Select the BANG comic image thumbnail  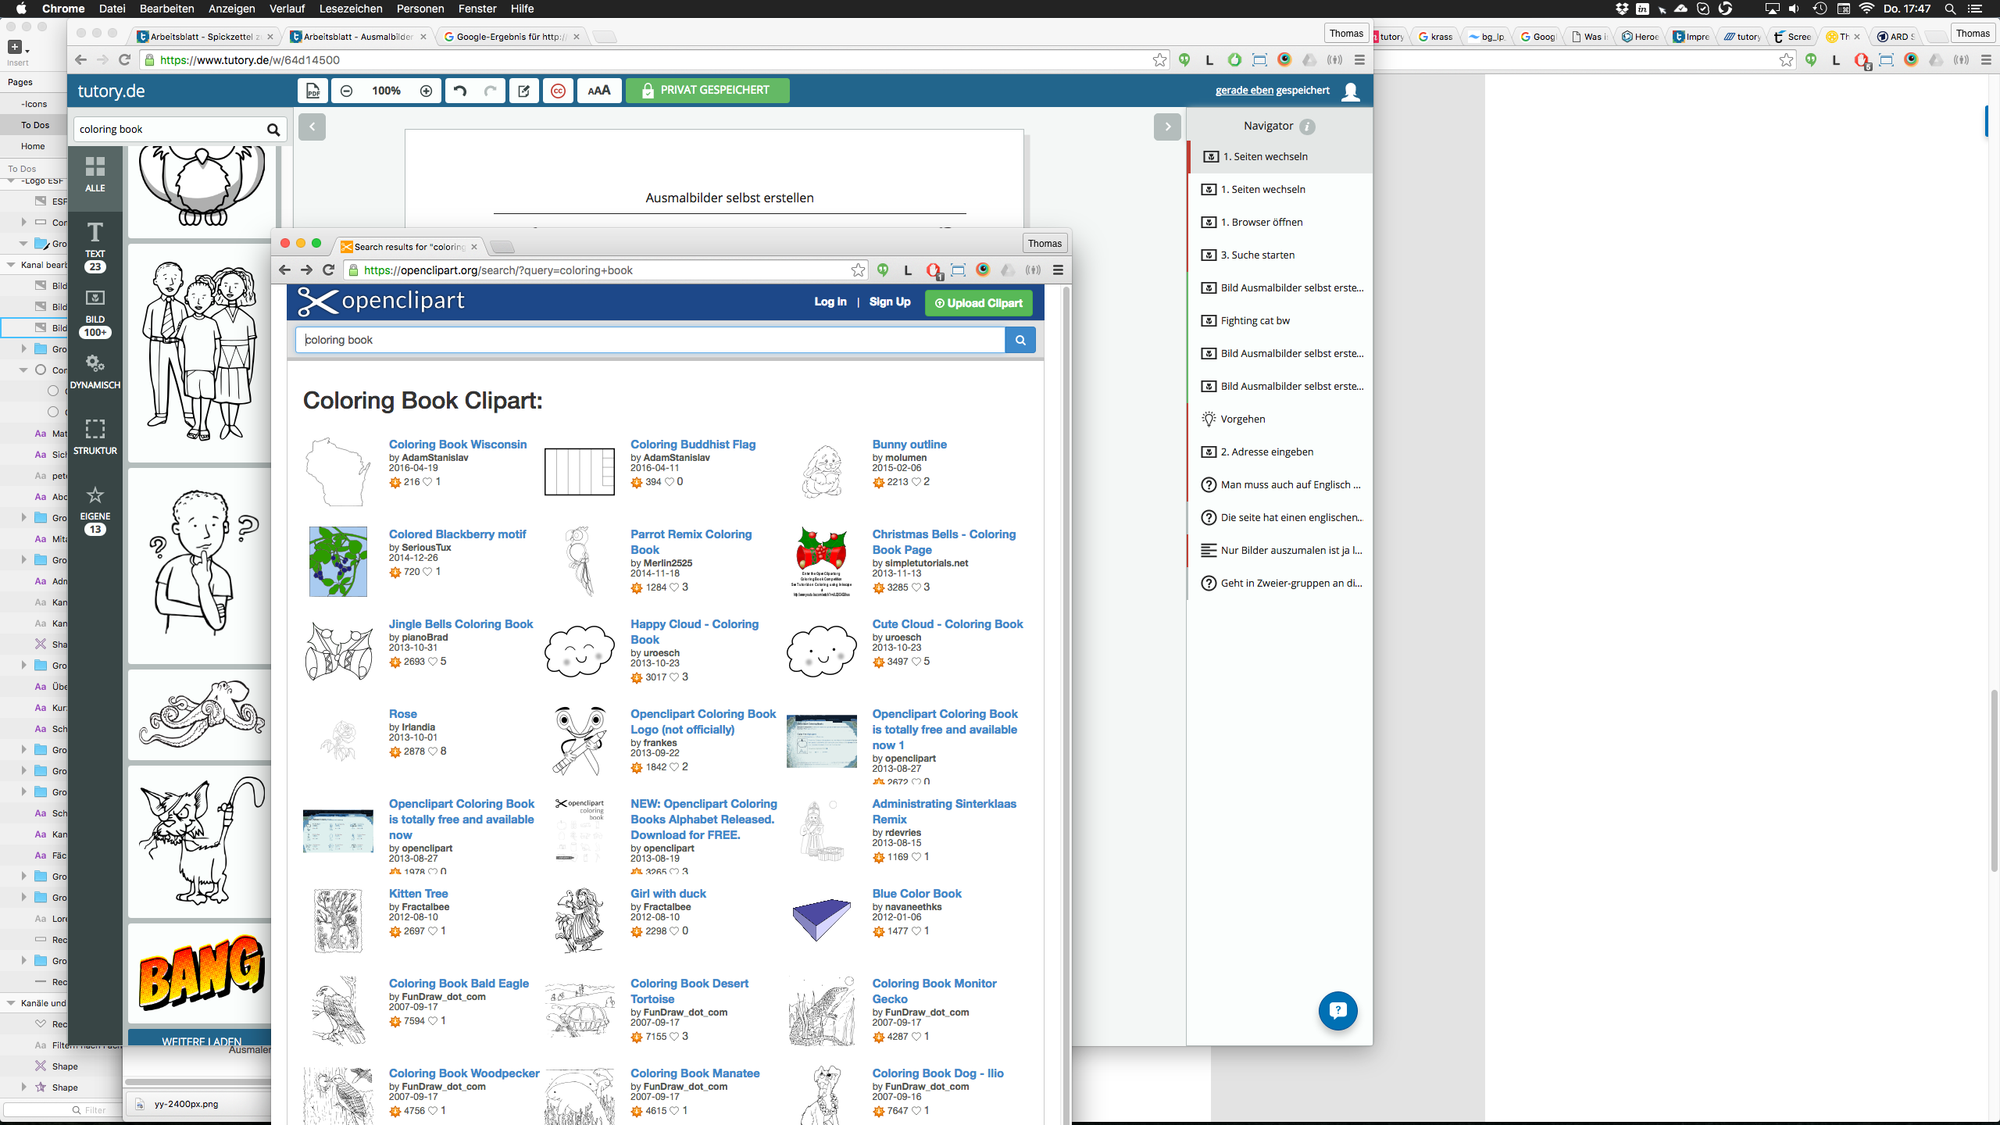[200, 973]
